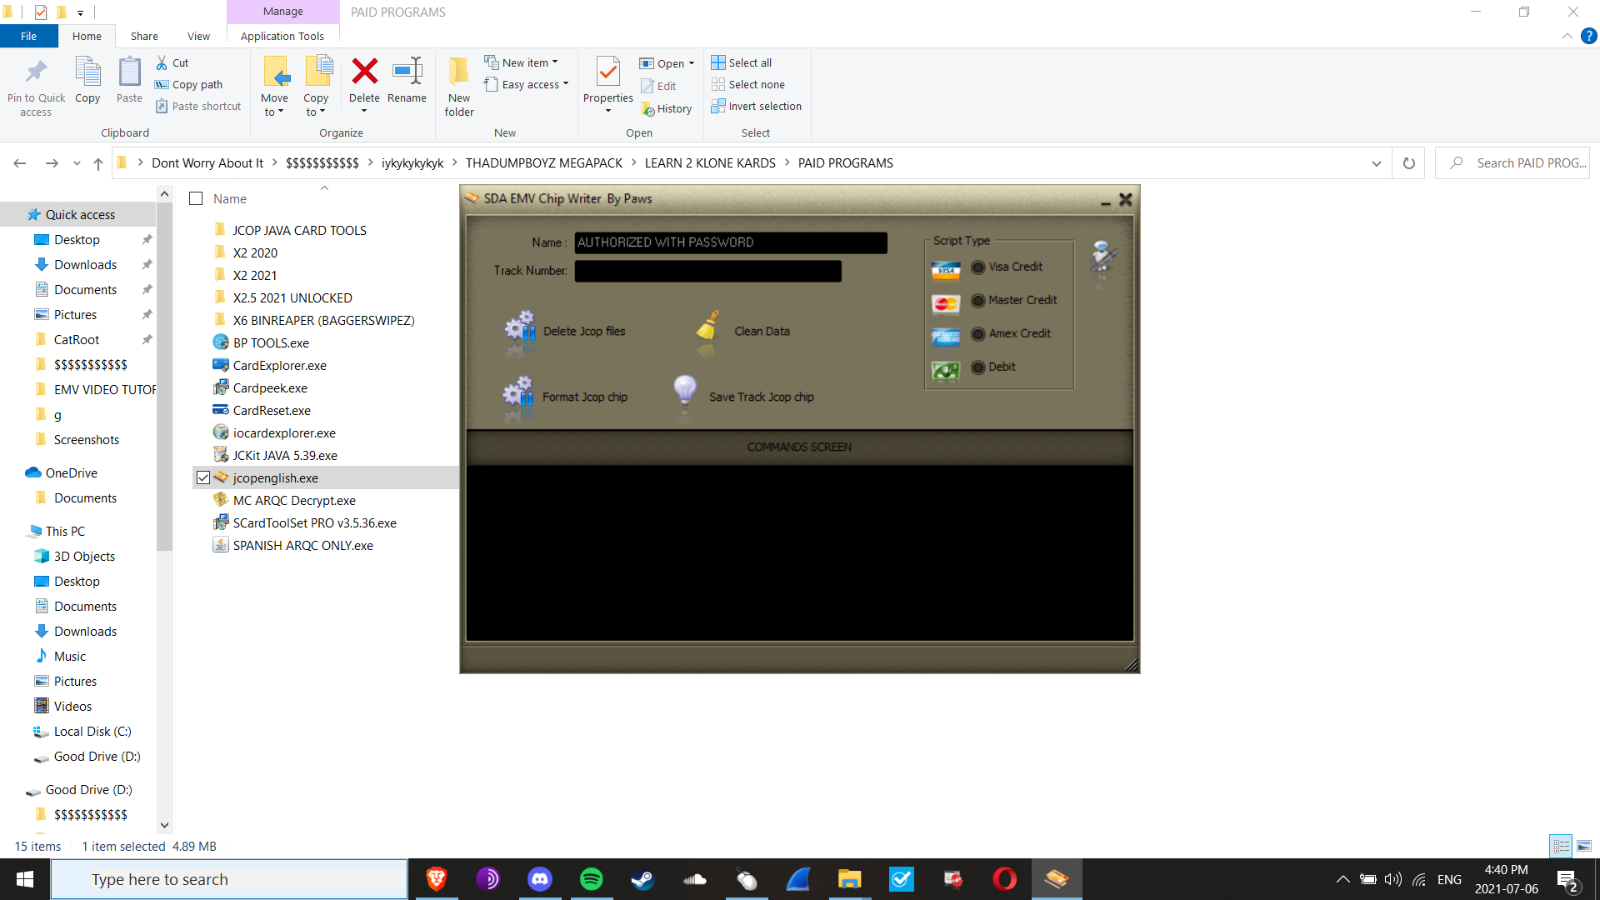Screen dimensions: 1600x900
Task: Click the Paste icon in the ribbon
Action: [x=130, y=72]
